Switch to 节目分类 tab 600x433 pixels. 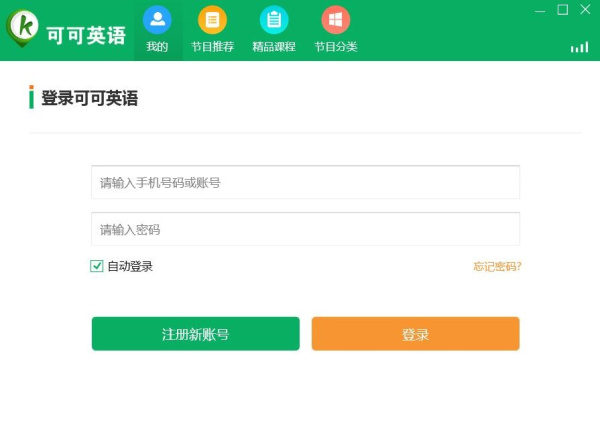pyautogui.click(x=336, y=30)
